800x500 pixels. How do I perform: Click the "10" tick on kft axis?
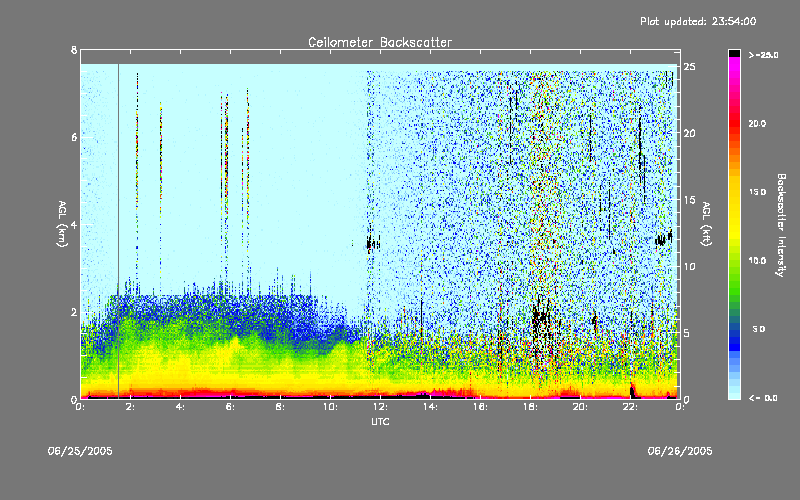[x=689, y=266]
